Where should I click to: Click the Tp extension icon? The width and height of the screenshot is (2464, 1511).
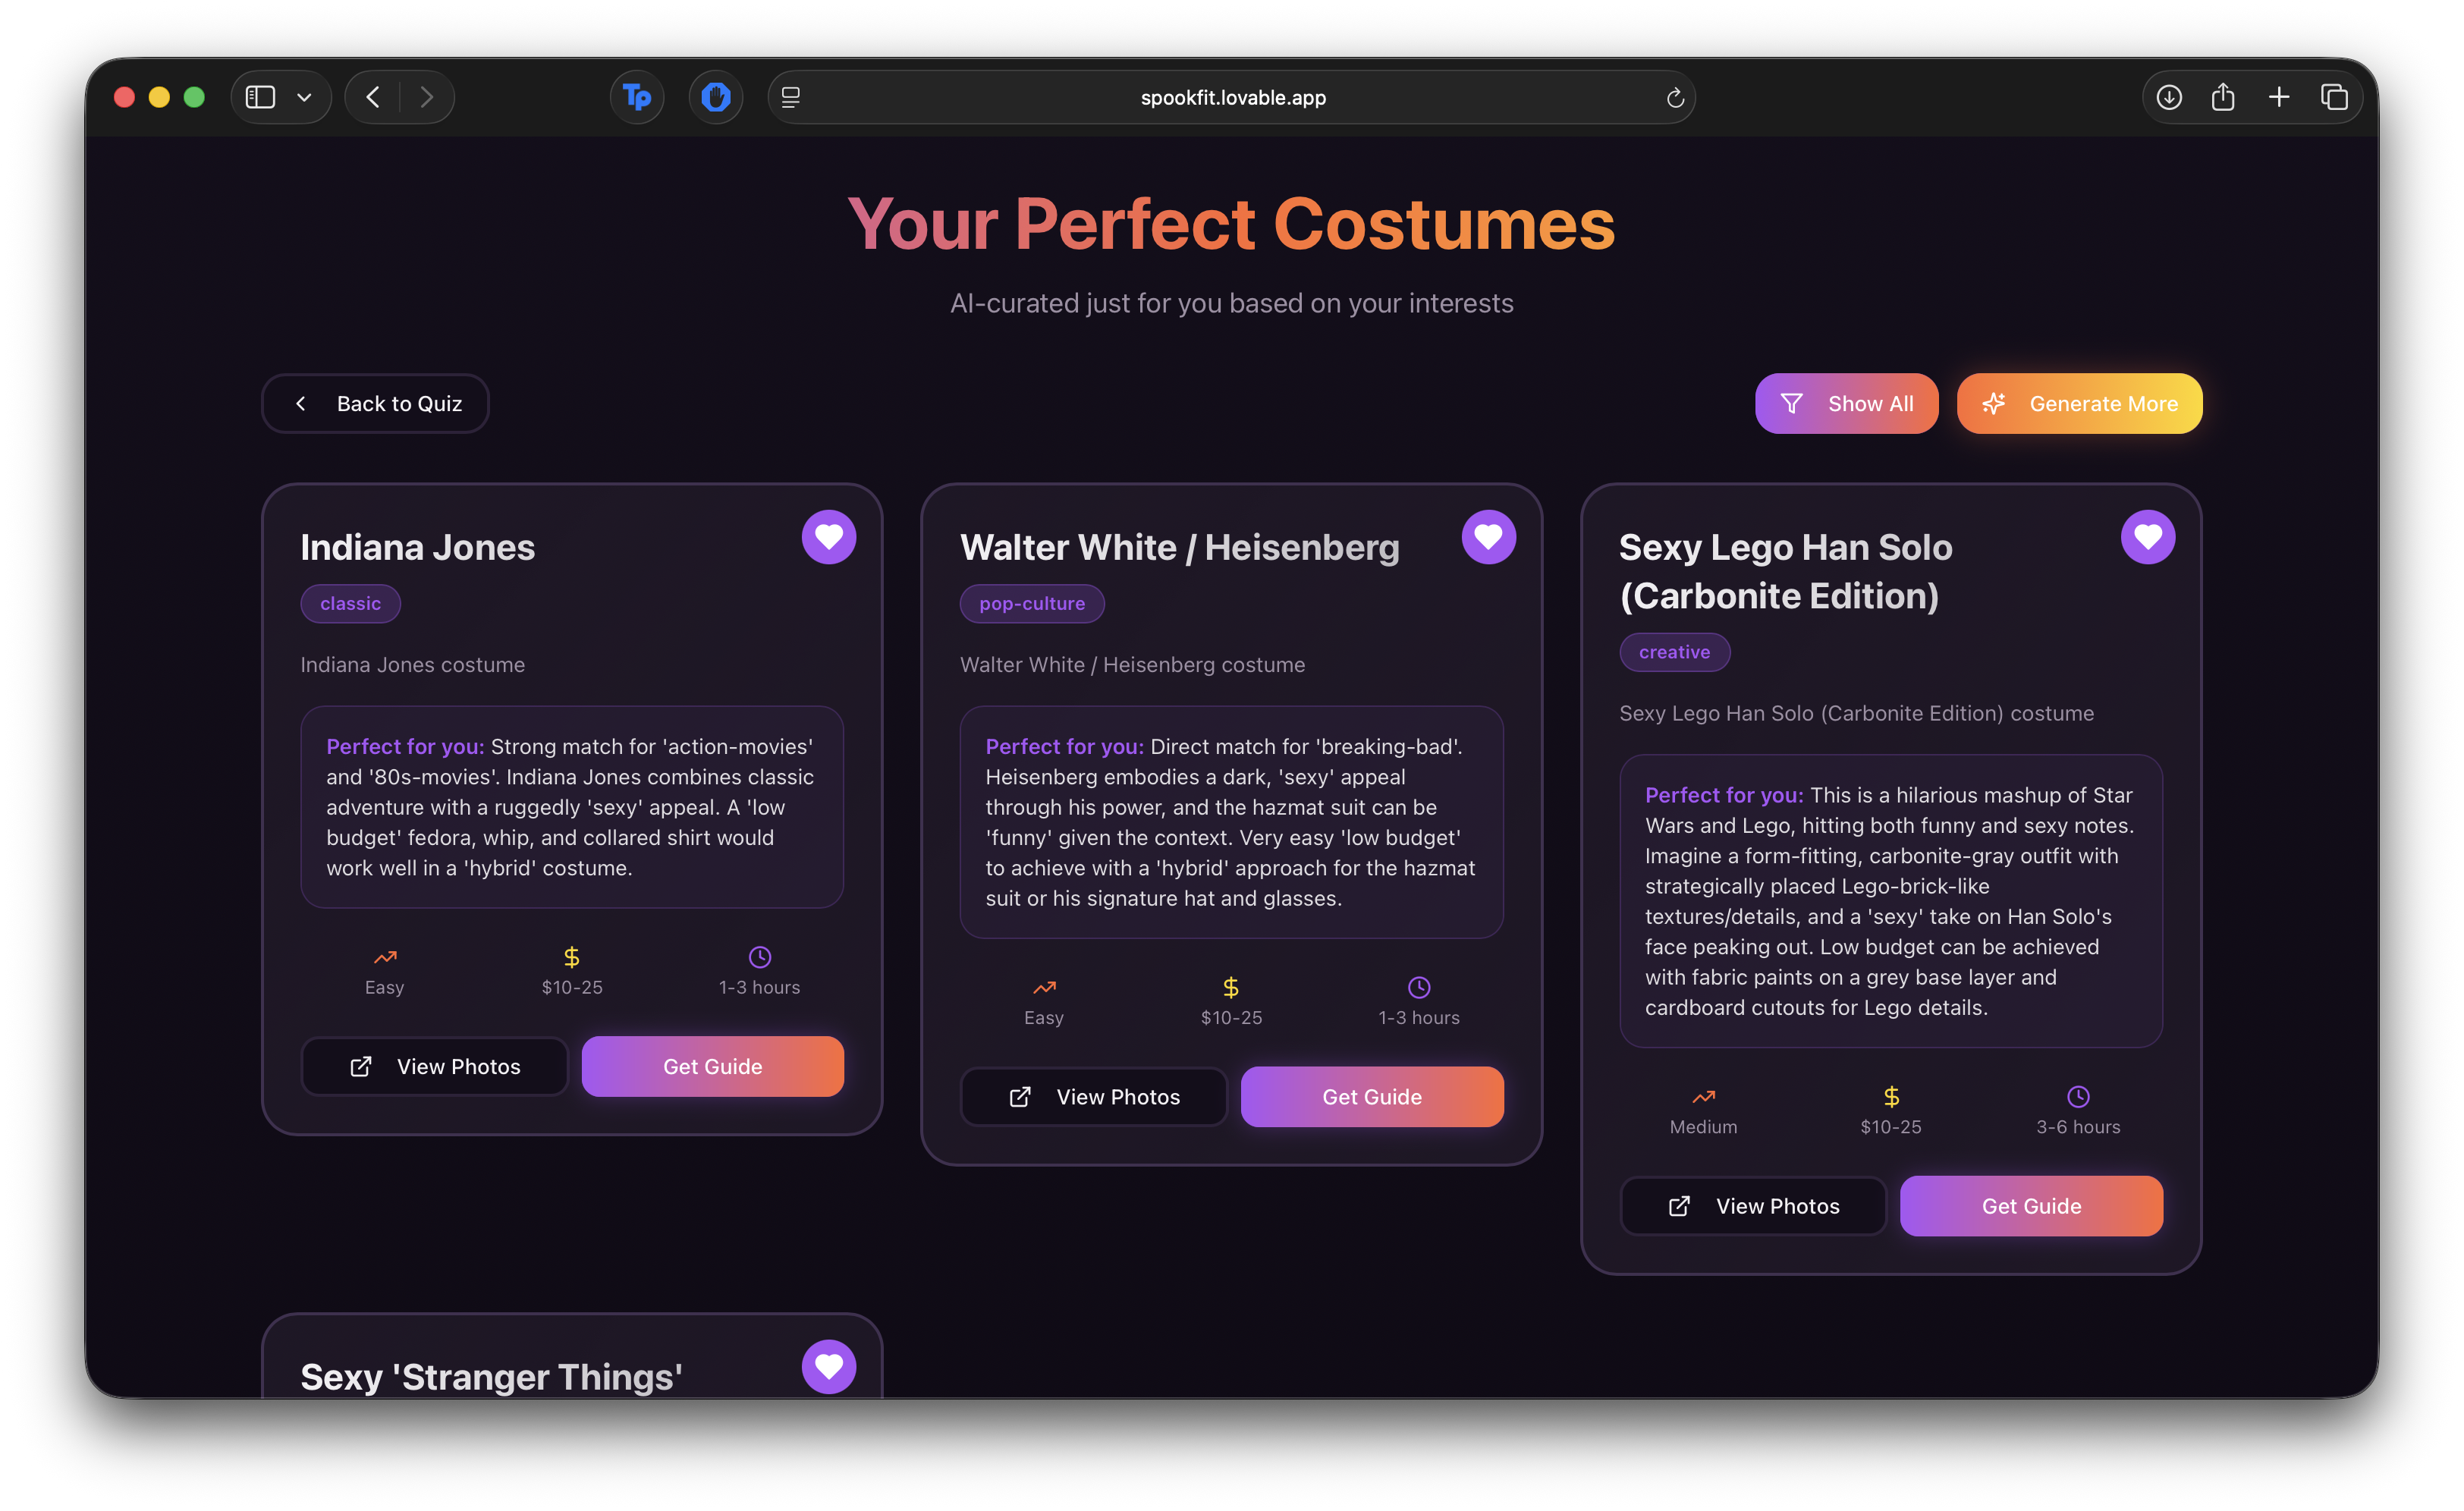(637, 97)
